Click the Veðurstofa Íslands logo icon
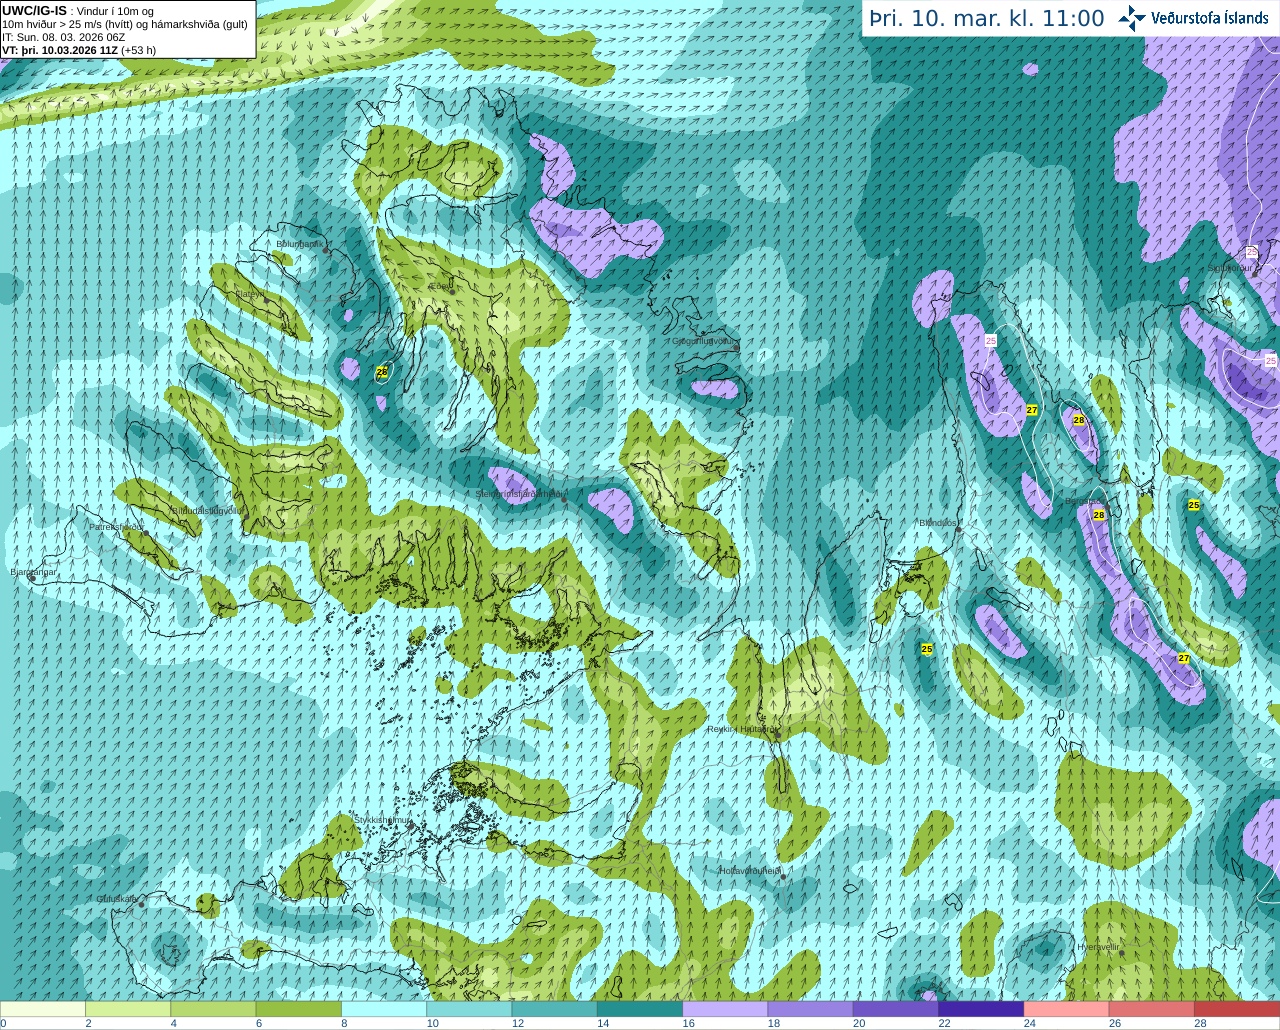This screenshot has height=1030, width=1280. (x=1132, y=18)
